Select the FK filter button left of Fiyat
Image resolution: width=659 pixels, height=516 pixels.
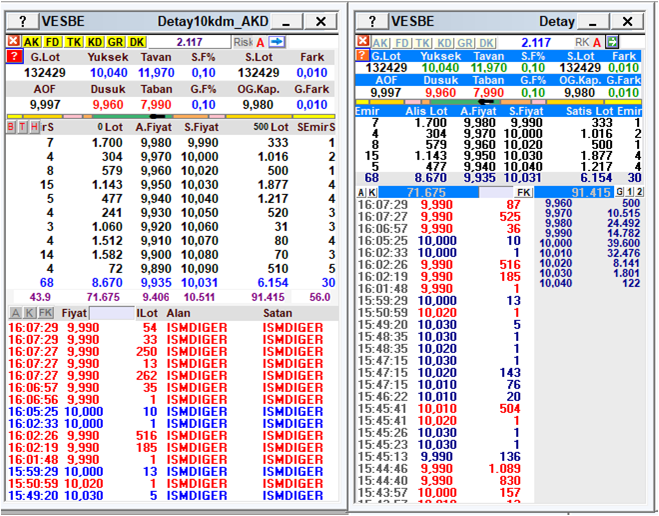point(46,313)
